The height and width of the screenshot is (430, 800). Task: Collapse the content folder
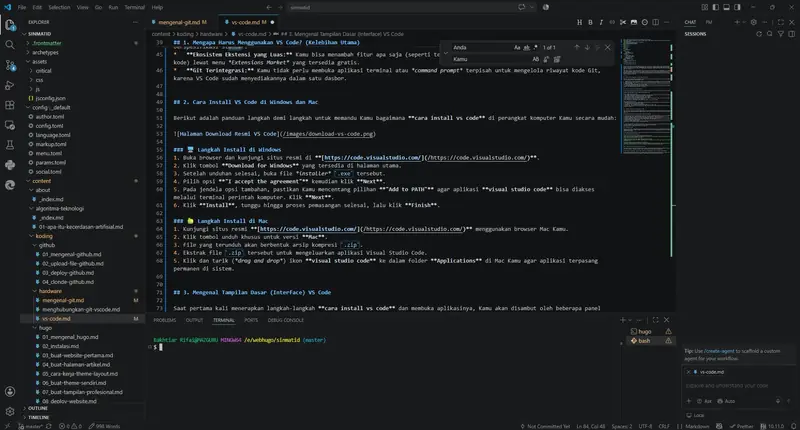(41, 181)
